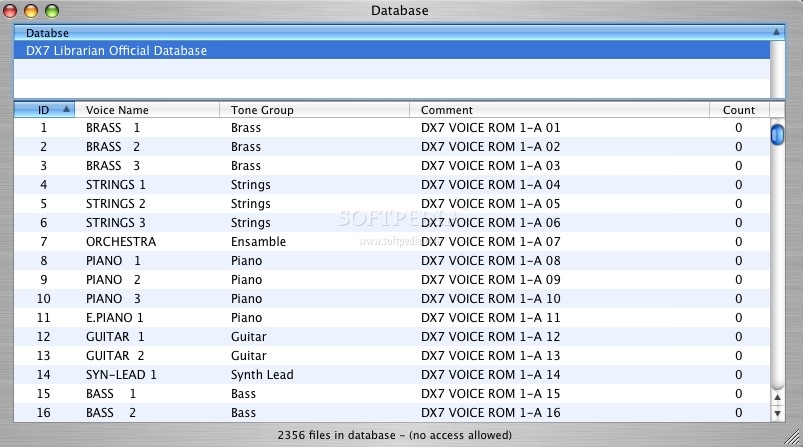Click comment DX7 VOICE ROM 1-A 16

click(x=490, y=412)
